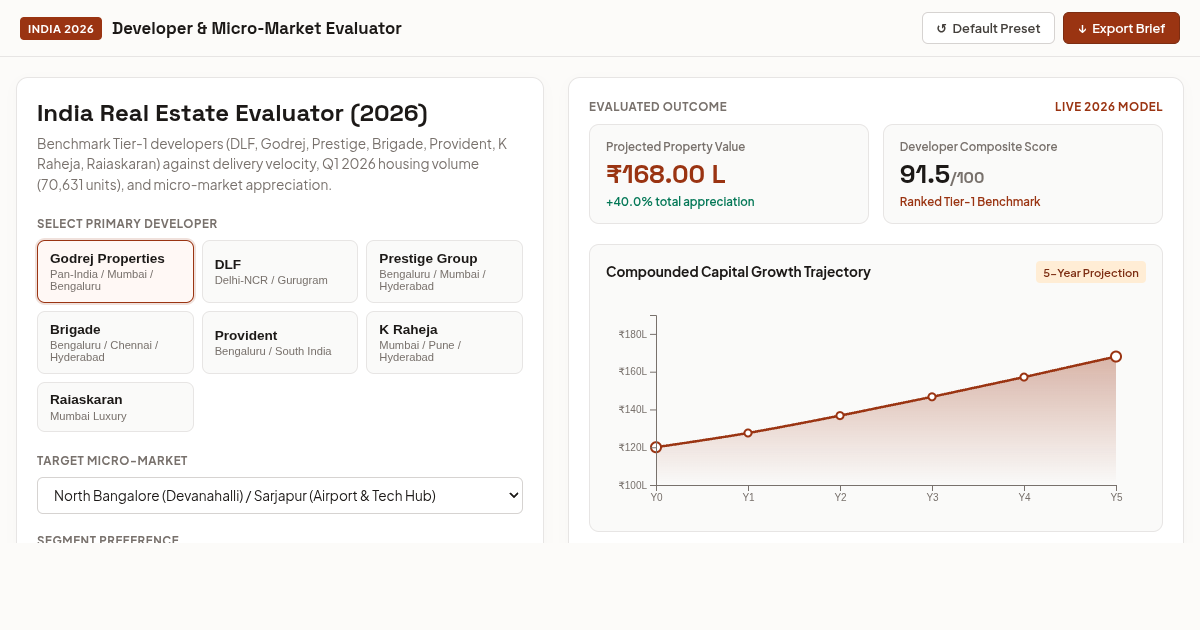
Task: Select Provident developer card
Action: [280, 342]
